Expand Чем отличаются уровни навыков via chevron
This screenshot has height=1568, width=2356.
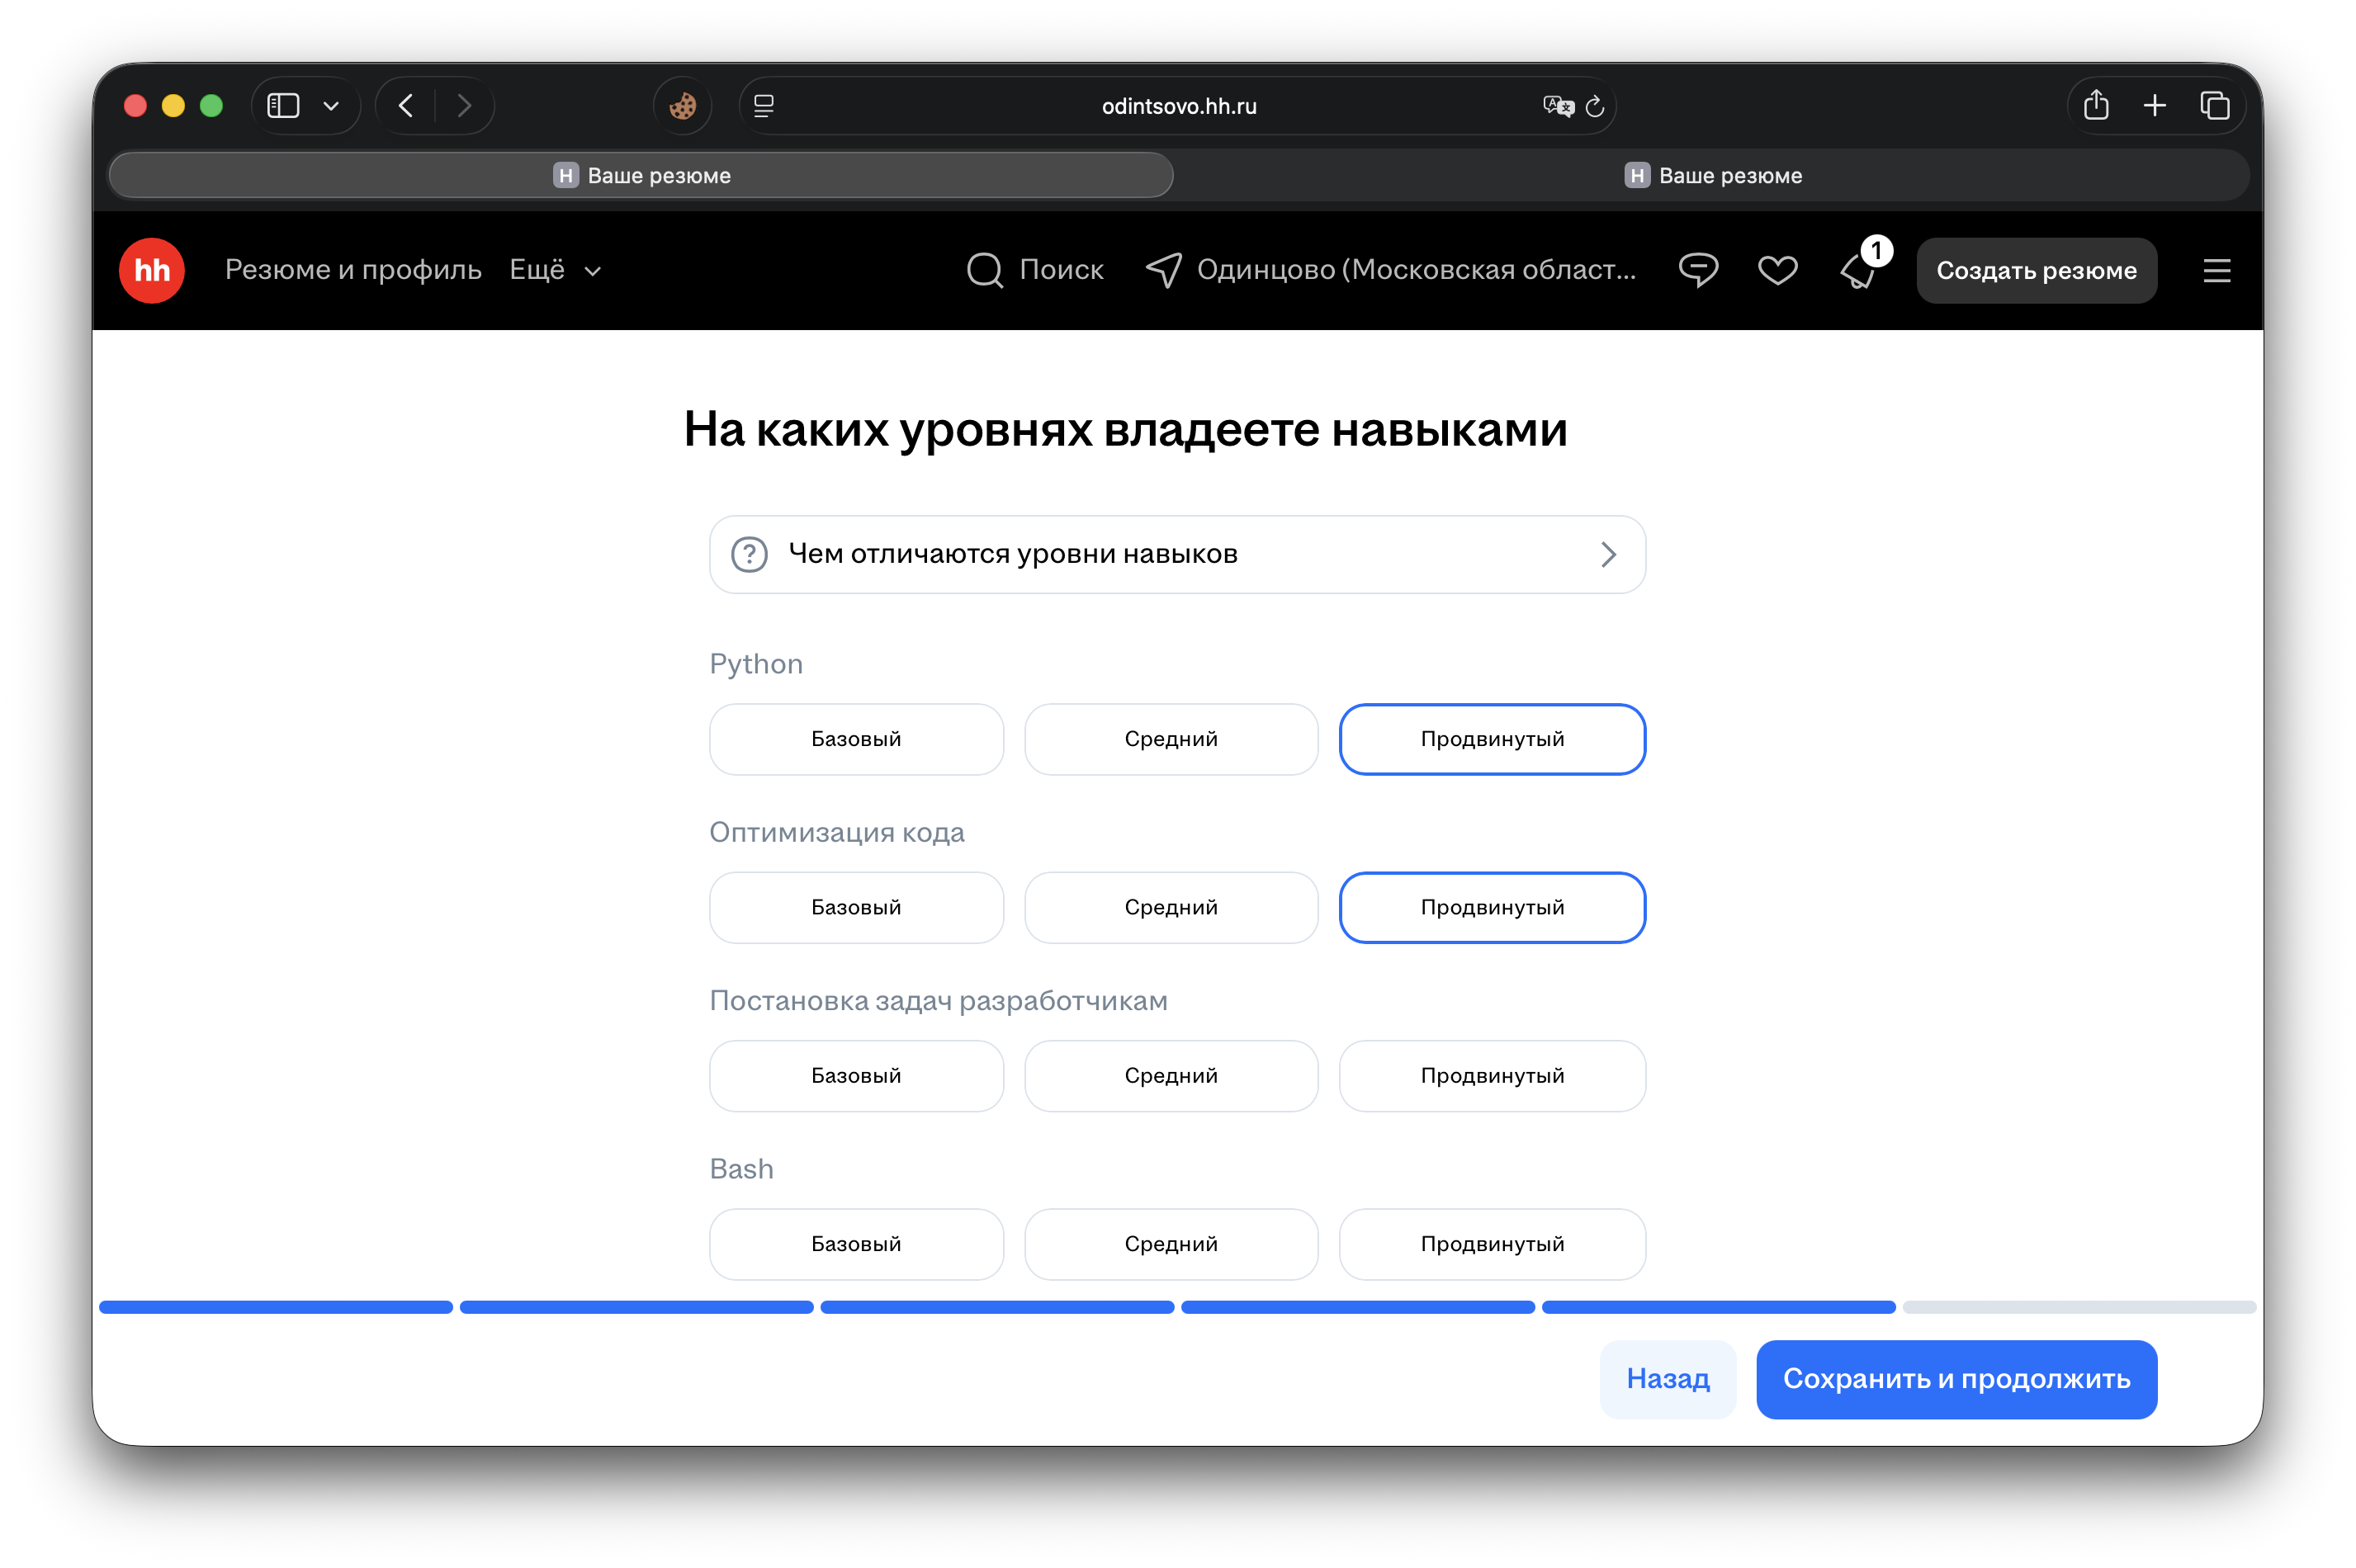(1608, 554)
